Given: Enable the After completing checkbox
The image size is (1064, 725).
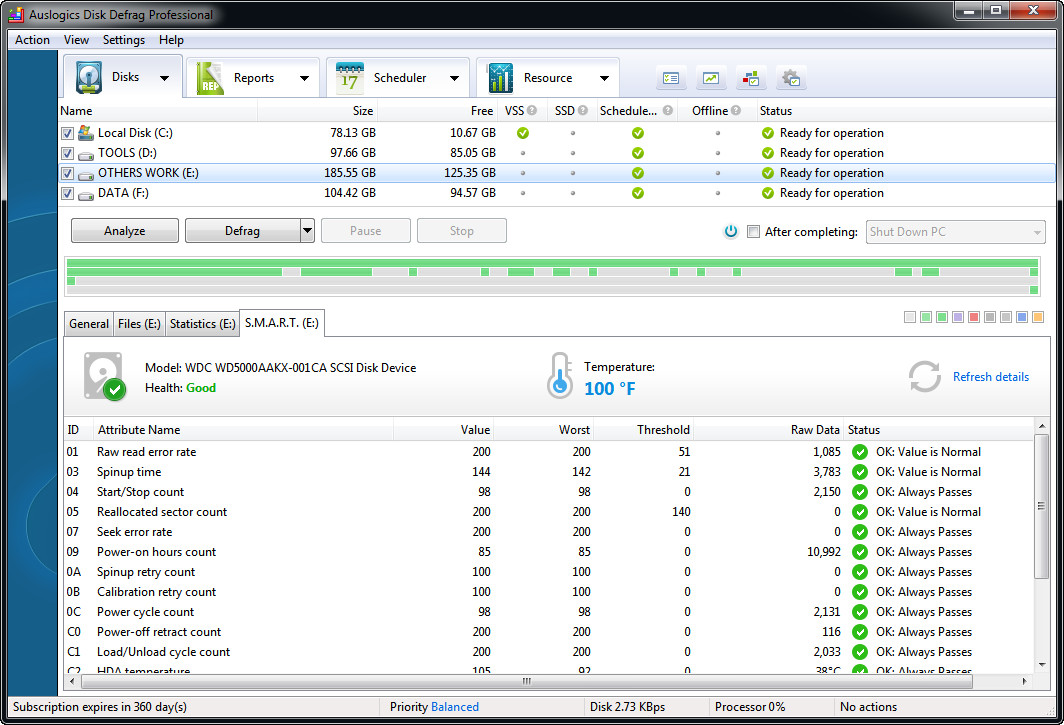Looking at the screenshot, I should click(x=753, y=231).
